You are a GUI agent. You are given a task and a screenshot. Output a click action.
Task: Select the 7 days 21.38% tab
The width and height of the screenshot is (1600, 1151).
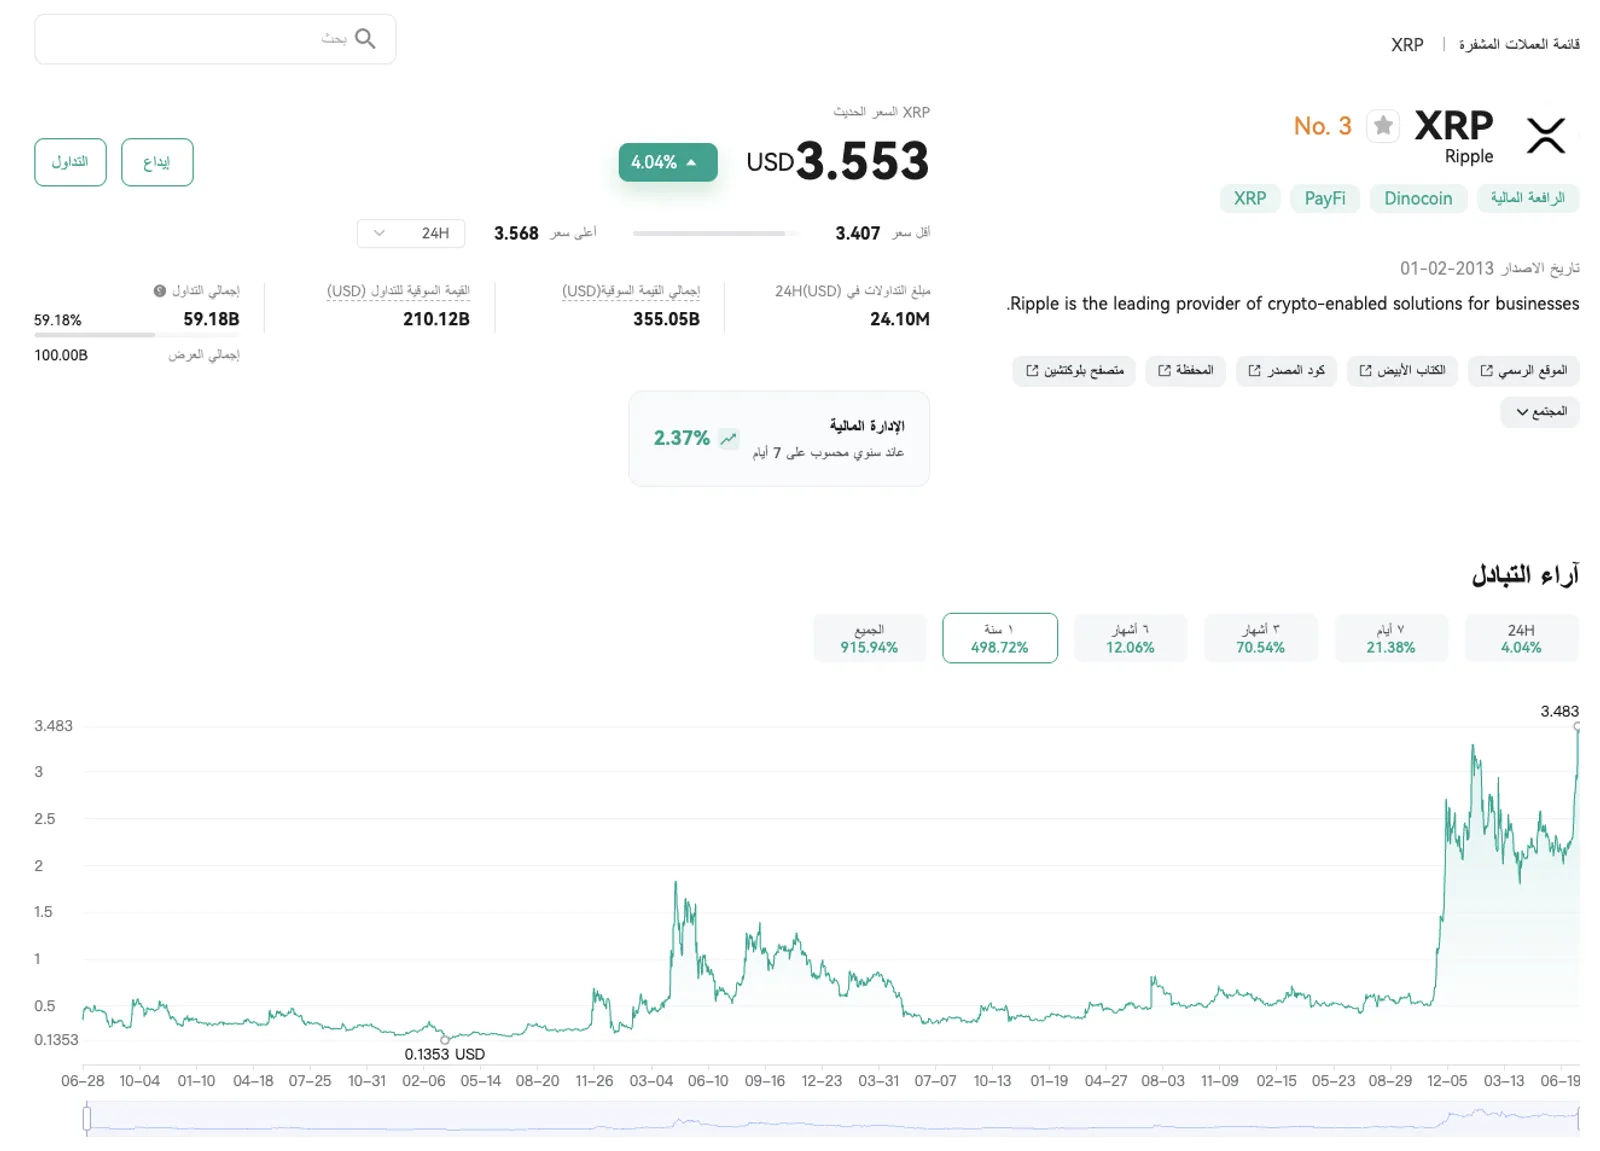coord(1391,638)
